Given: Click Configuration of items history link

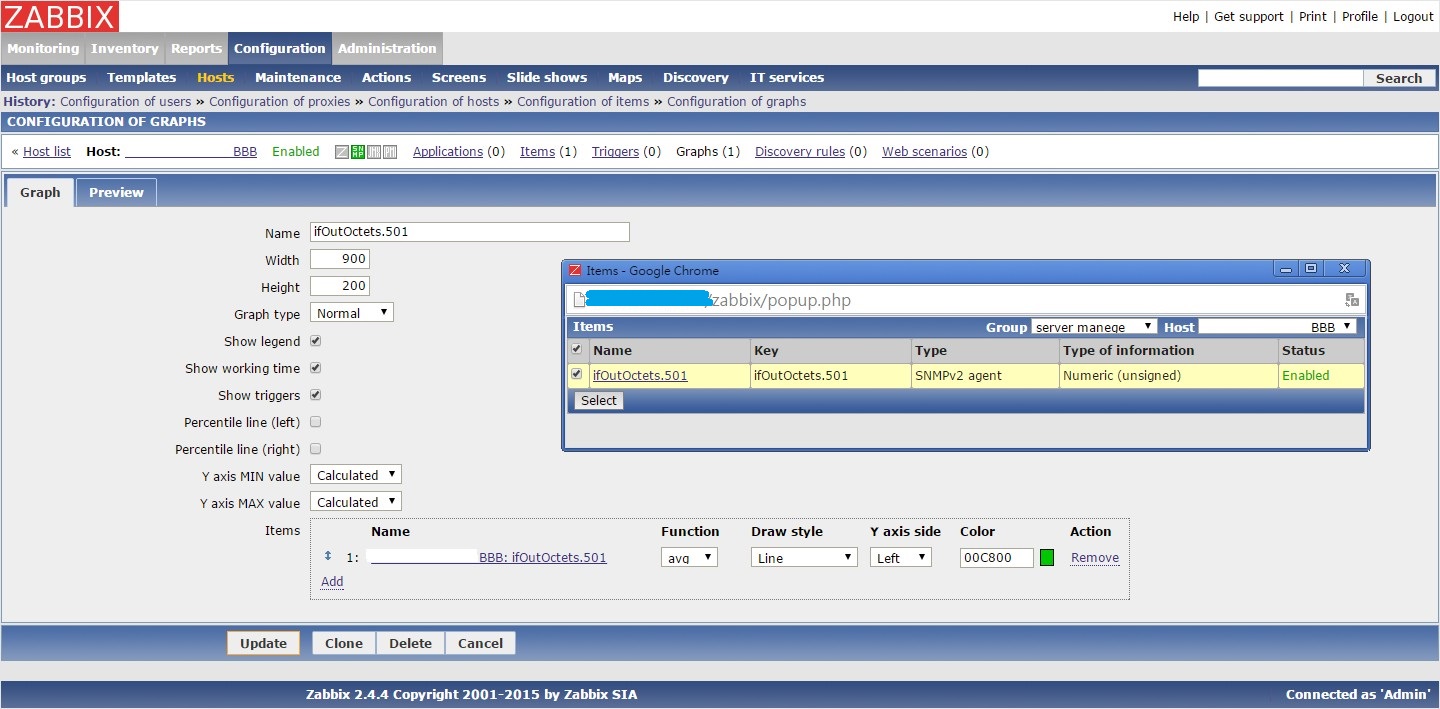Looking at the screenshot, I should coord(583,102).
